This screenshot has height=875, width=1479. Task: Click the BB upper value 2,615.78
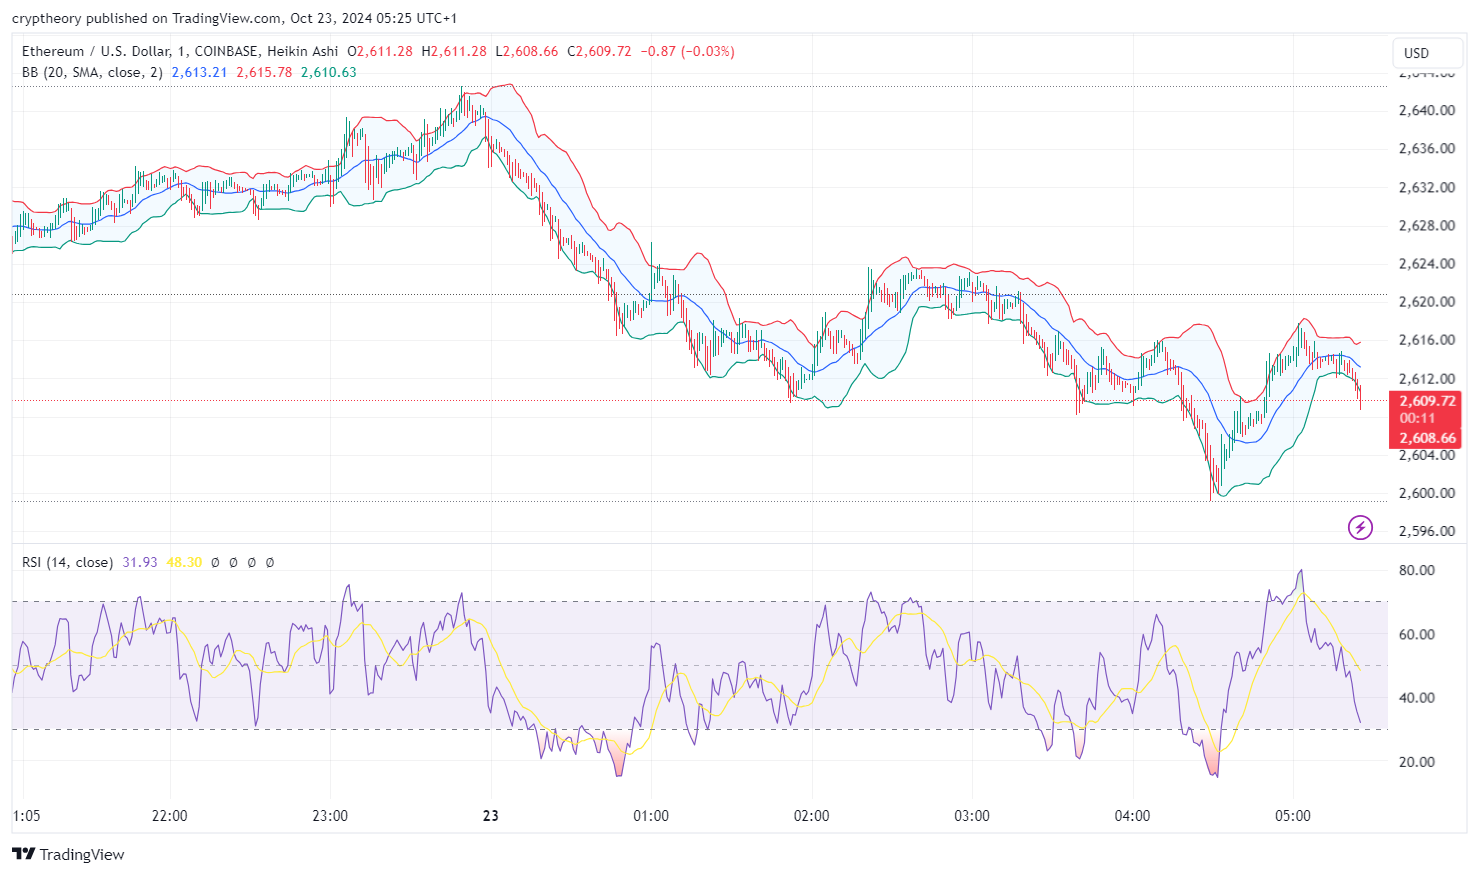tap(264, 72)
